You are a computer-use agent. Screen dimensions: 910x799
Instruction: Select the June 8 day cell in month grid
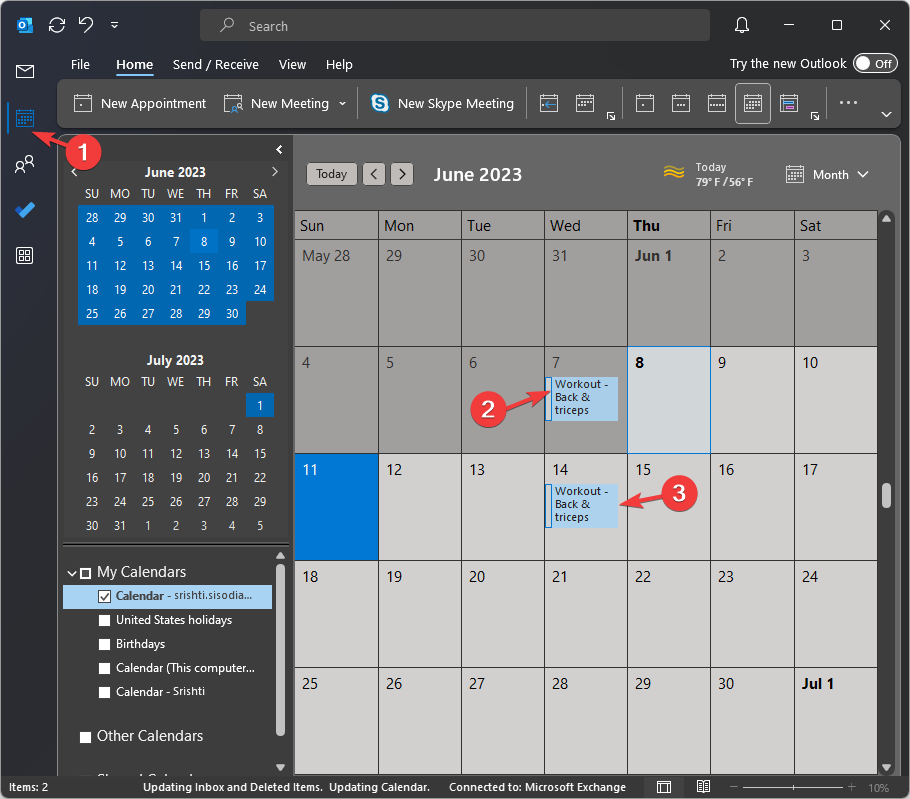coord(669,400)
